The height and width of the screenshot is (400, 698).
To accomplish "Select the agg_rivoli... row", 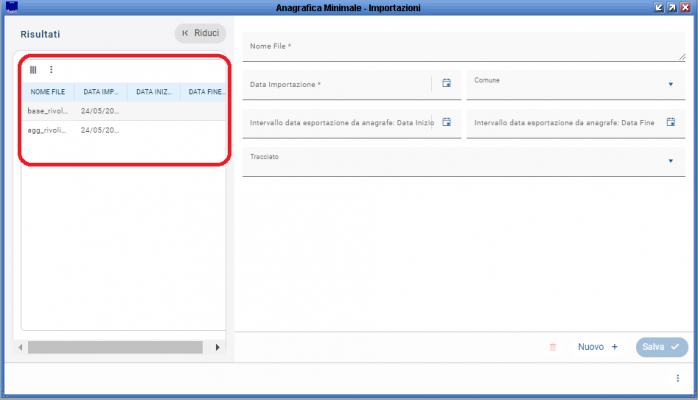I will (x=124, y=130).
